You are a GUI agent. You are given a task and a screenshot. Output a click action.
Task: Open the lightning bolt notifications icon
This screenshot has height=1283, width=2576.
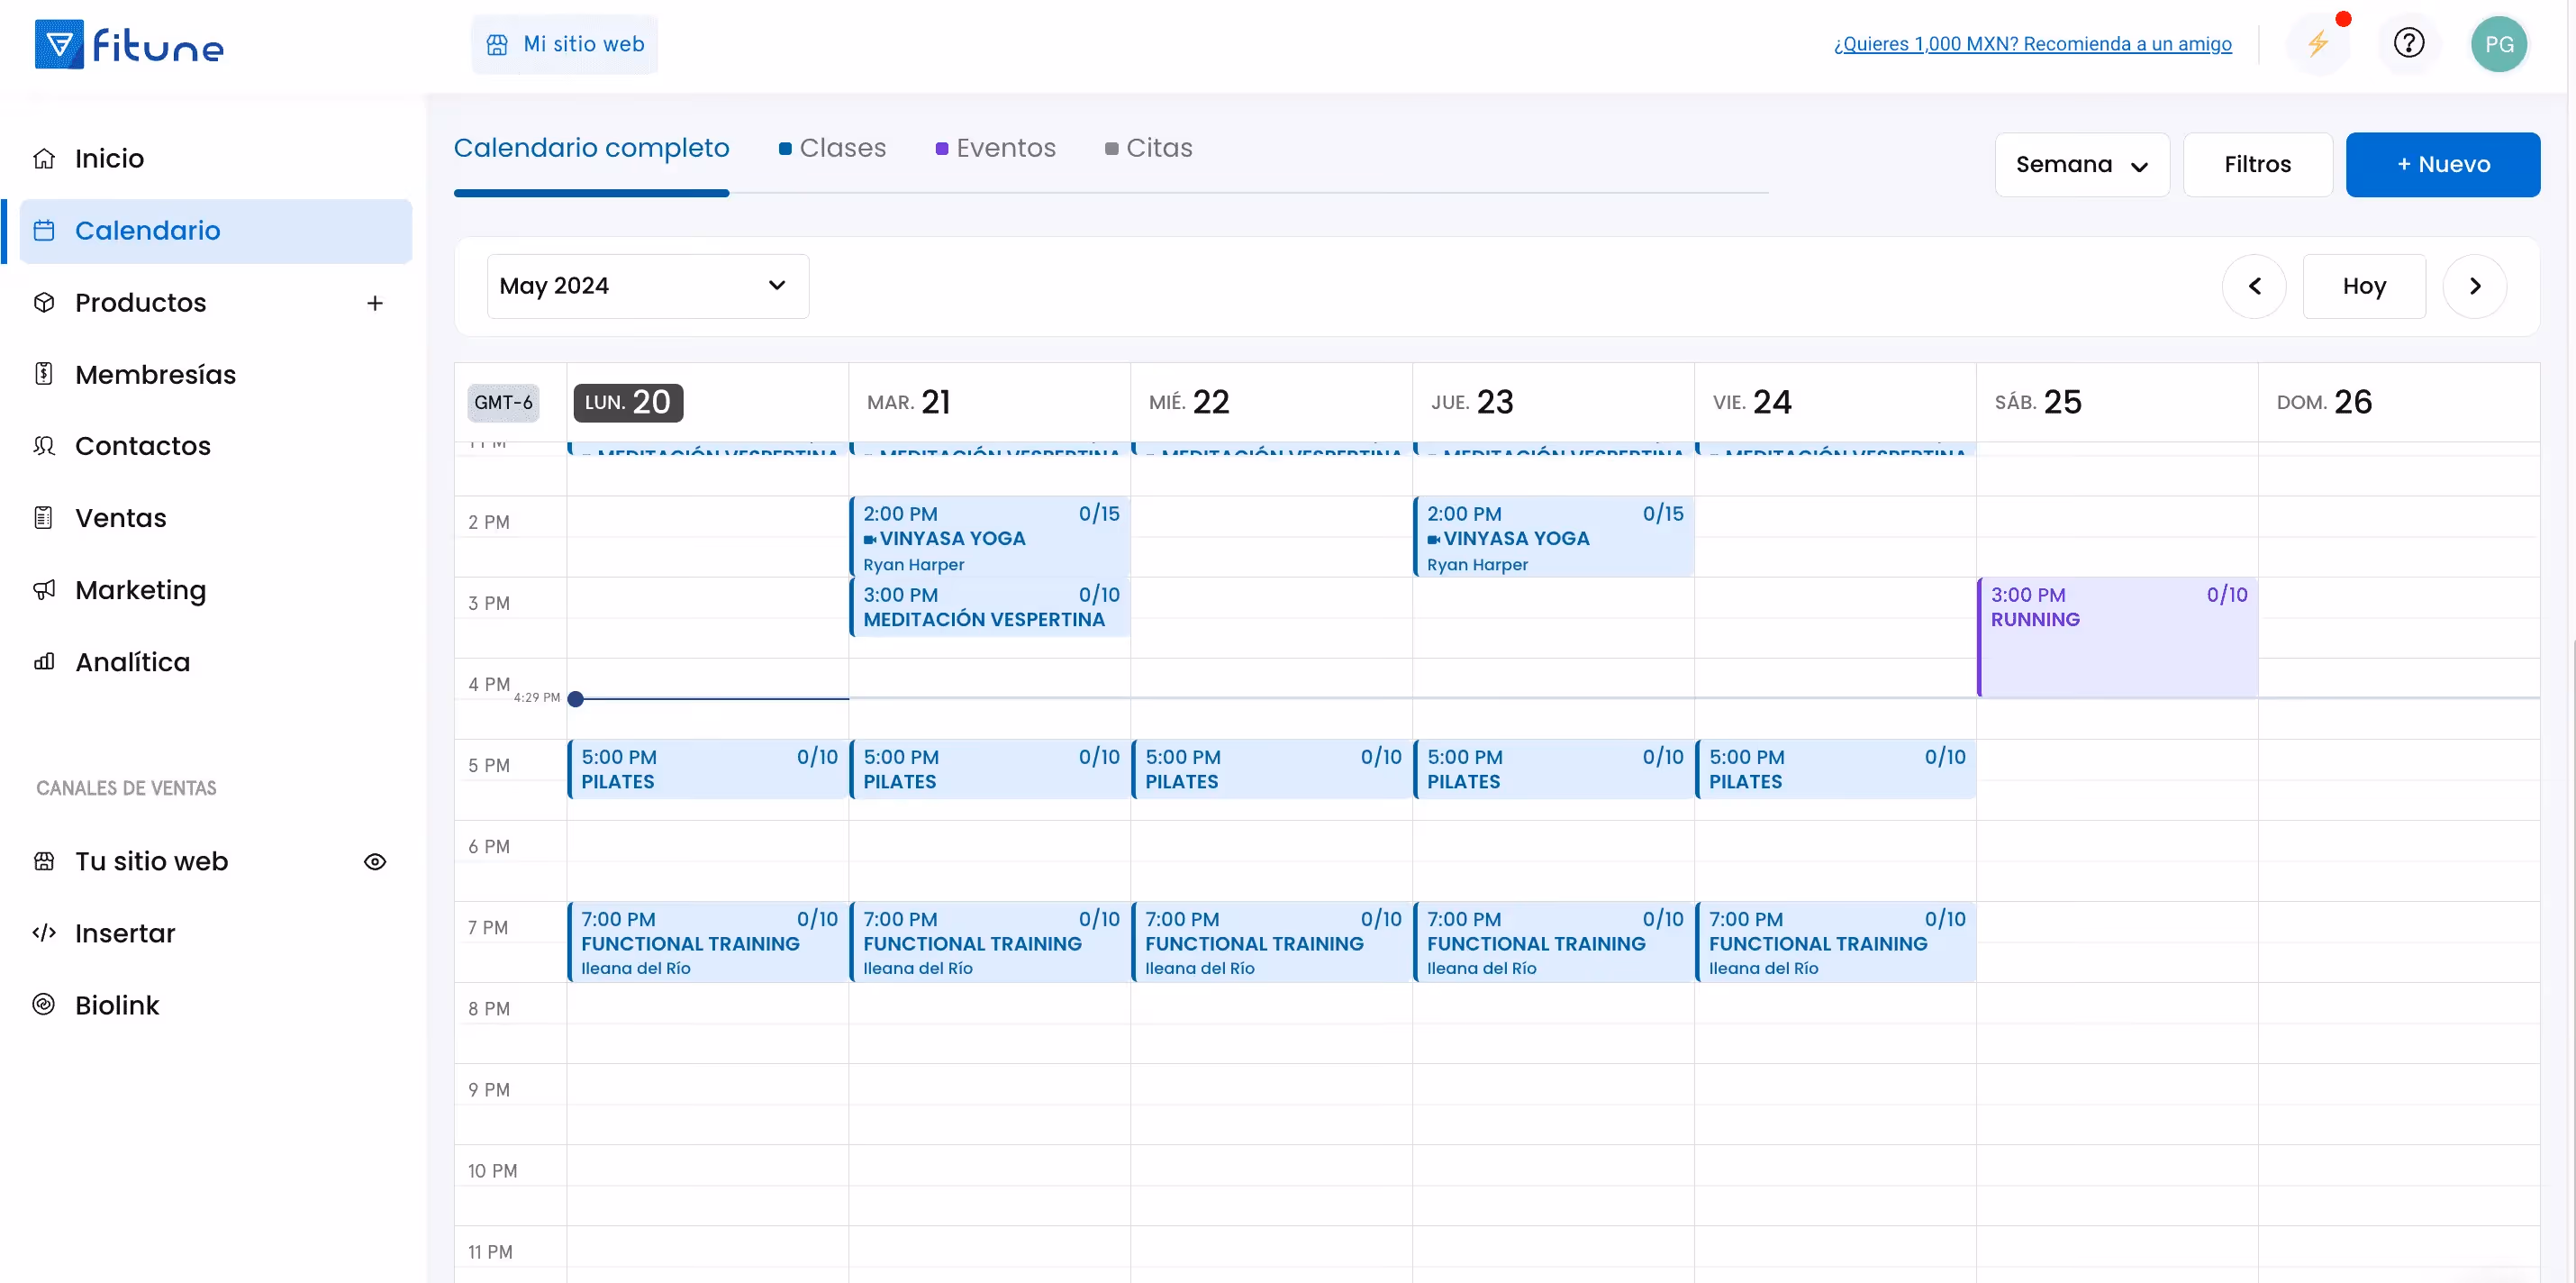pos(2318,43)
